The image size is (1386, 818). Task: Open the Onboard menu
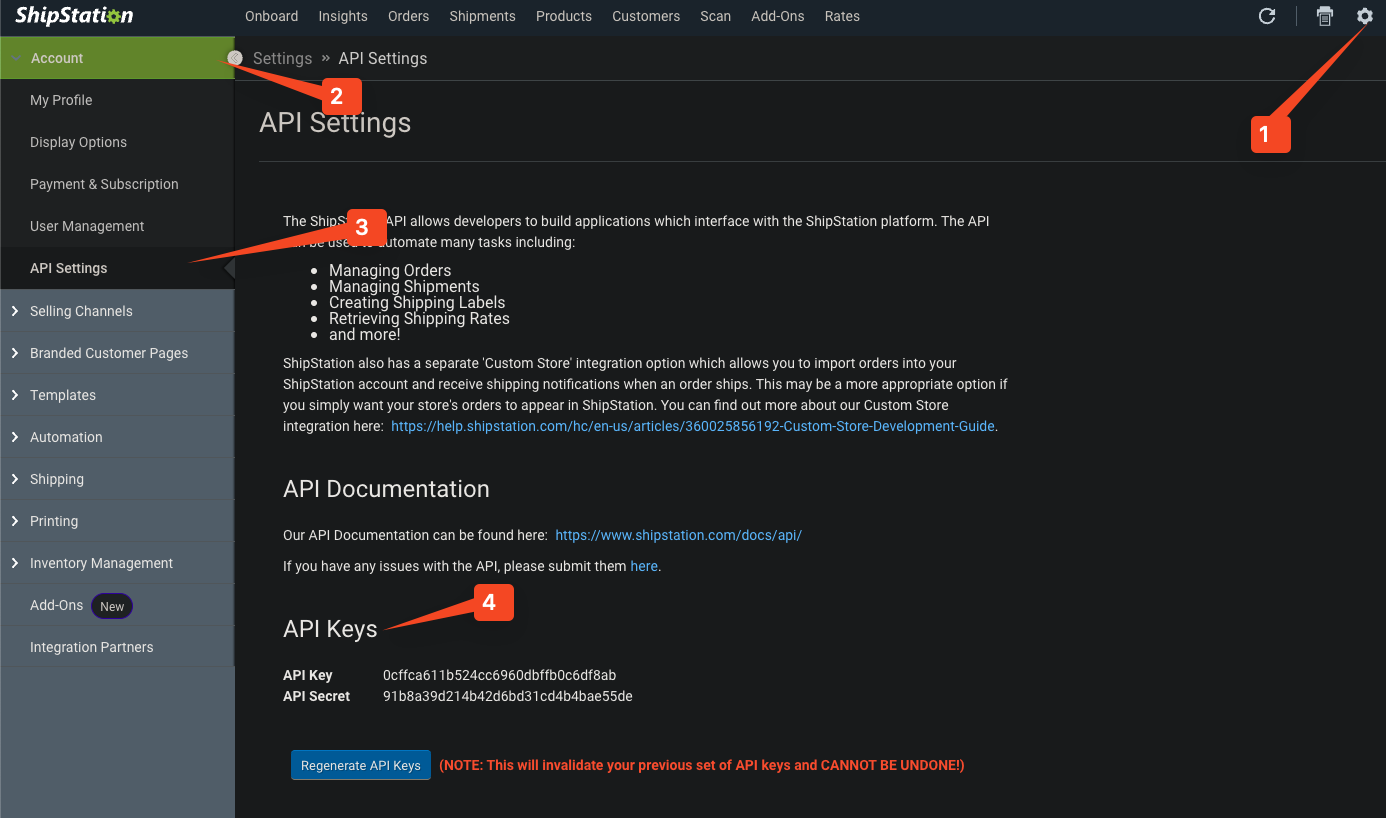271,16
